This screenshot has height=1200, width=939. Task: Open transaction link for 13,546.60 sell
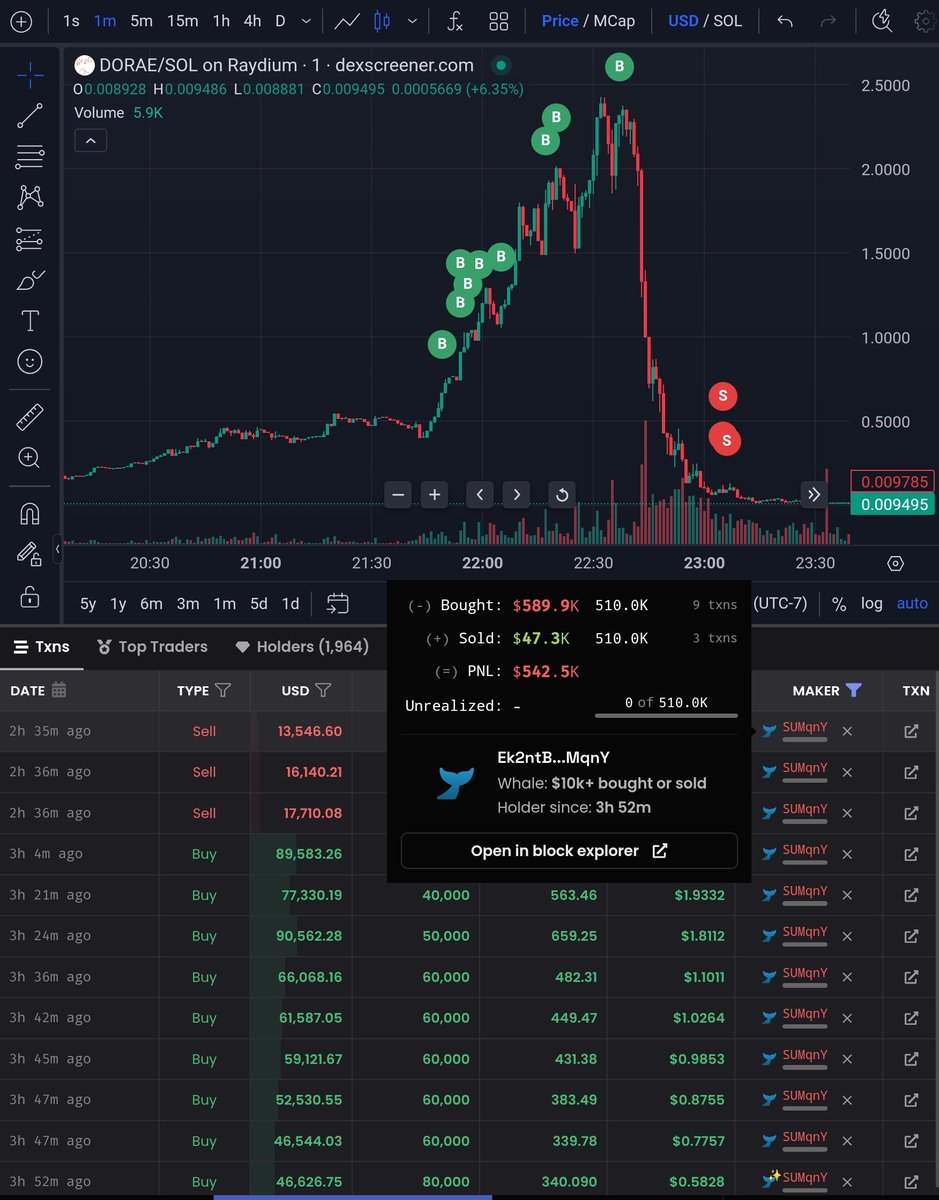911,731
